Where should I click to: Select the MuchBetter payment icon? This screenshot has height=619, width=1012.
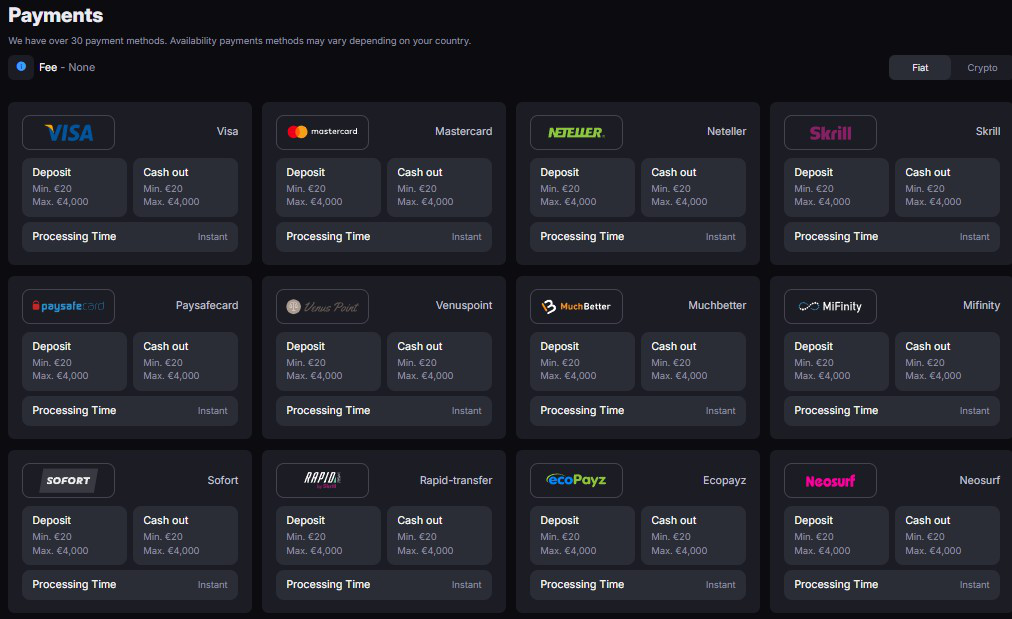point(576,305)
